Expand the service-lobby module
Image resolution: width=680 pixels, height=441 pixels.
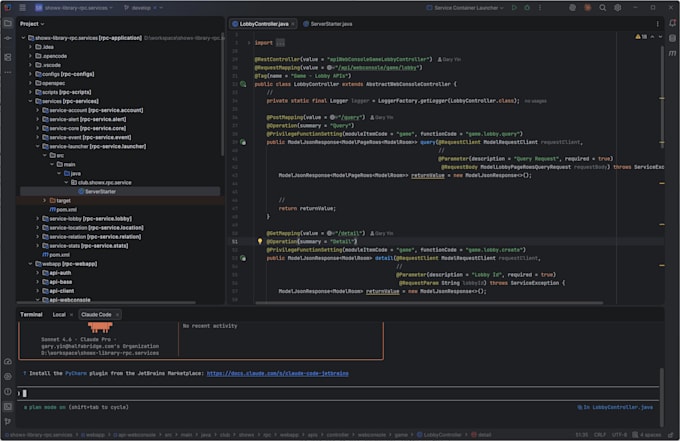(x=38, y=219)
